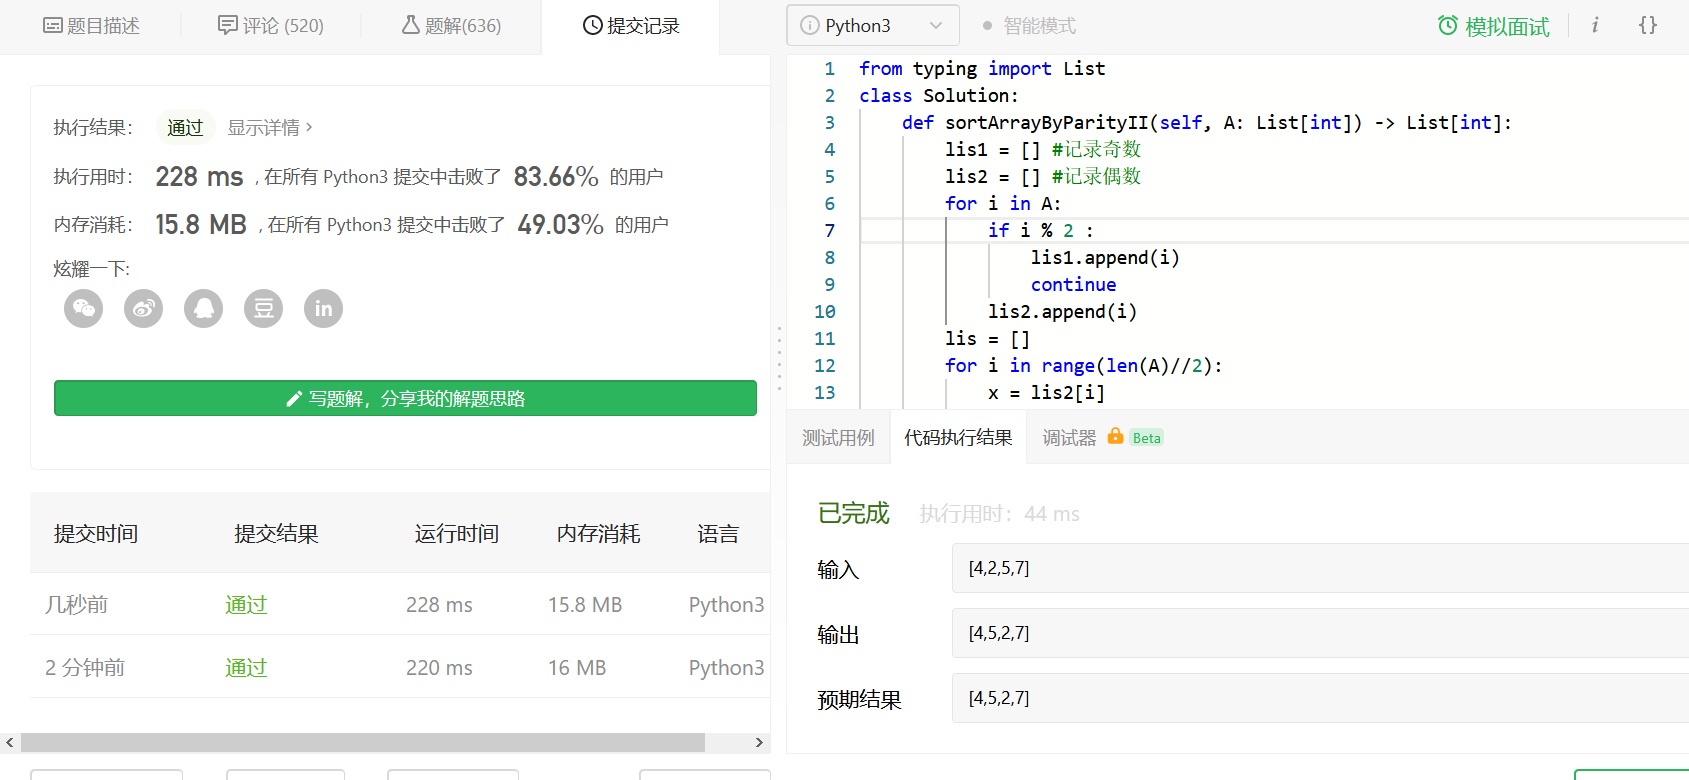Select 提交记录 tab
This screenshot has width=1689, height=780.
[x=631, y=25]
